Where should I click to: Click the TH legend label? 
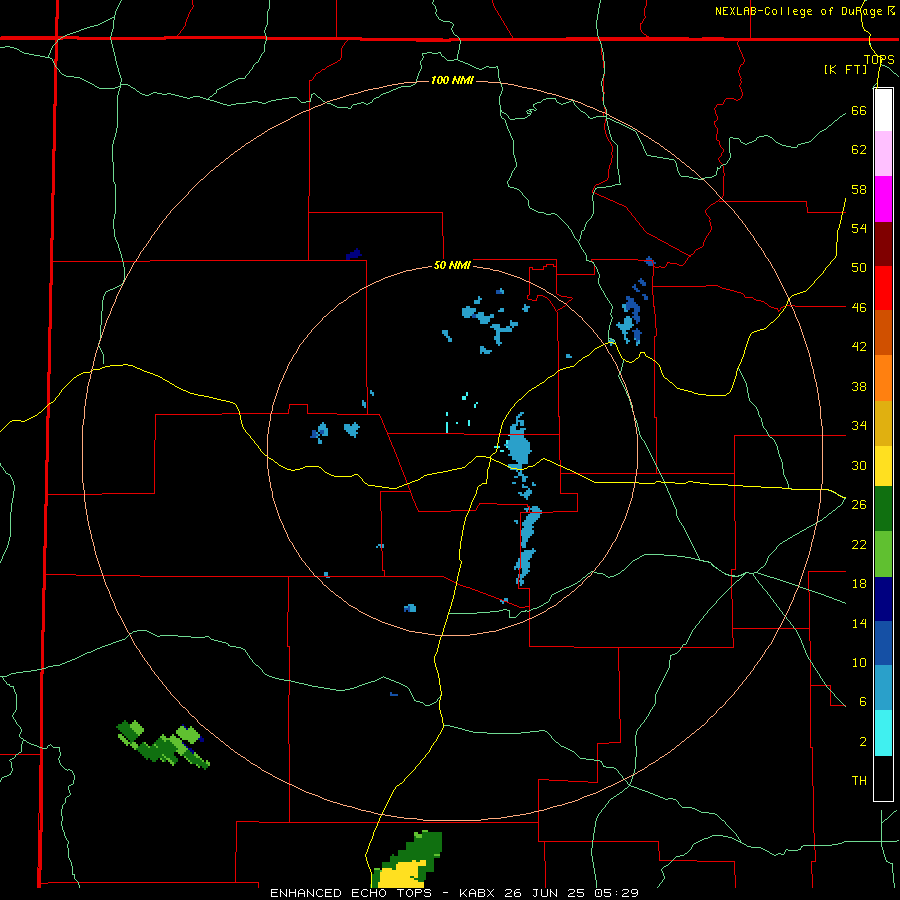tap(859, 780)
